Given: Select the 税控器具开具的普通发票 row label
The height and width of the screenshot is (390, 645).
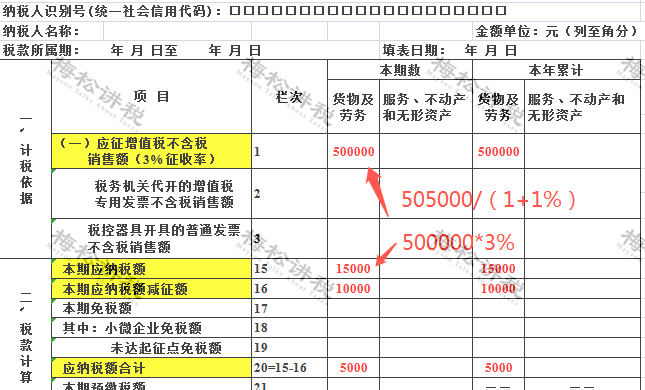Looking at the screenshot, I should (x=151, y=239).
